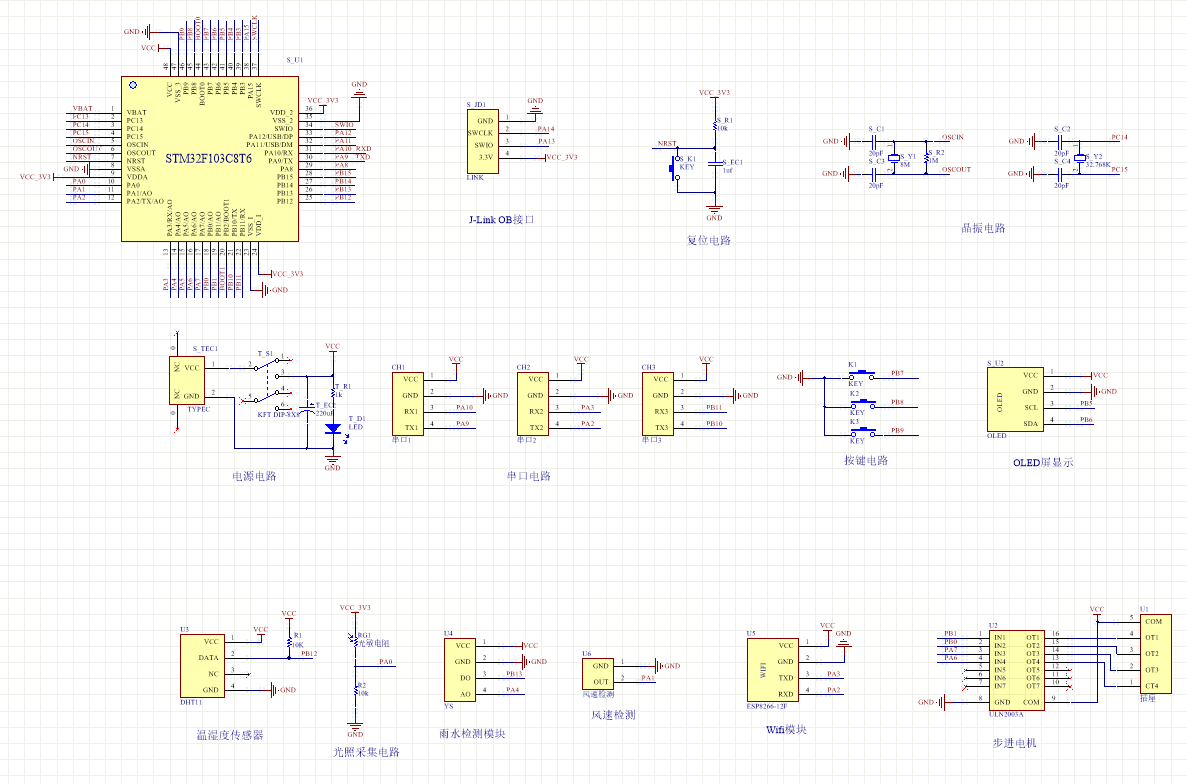The image size is (1187, 784).
Task: Select the OLED display block S_U2
Action: coord(1015,400)
